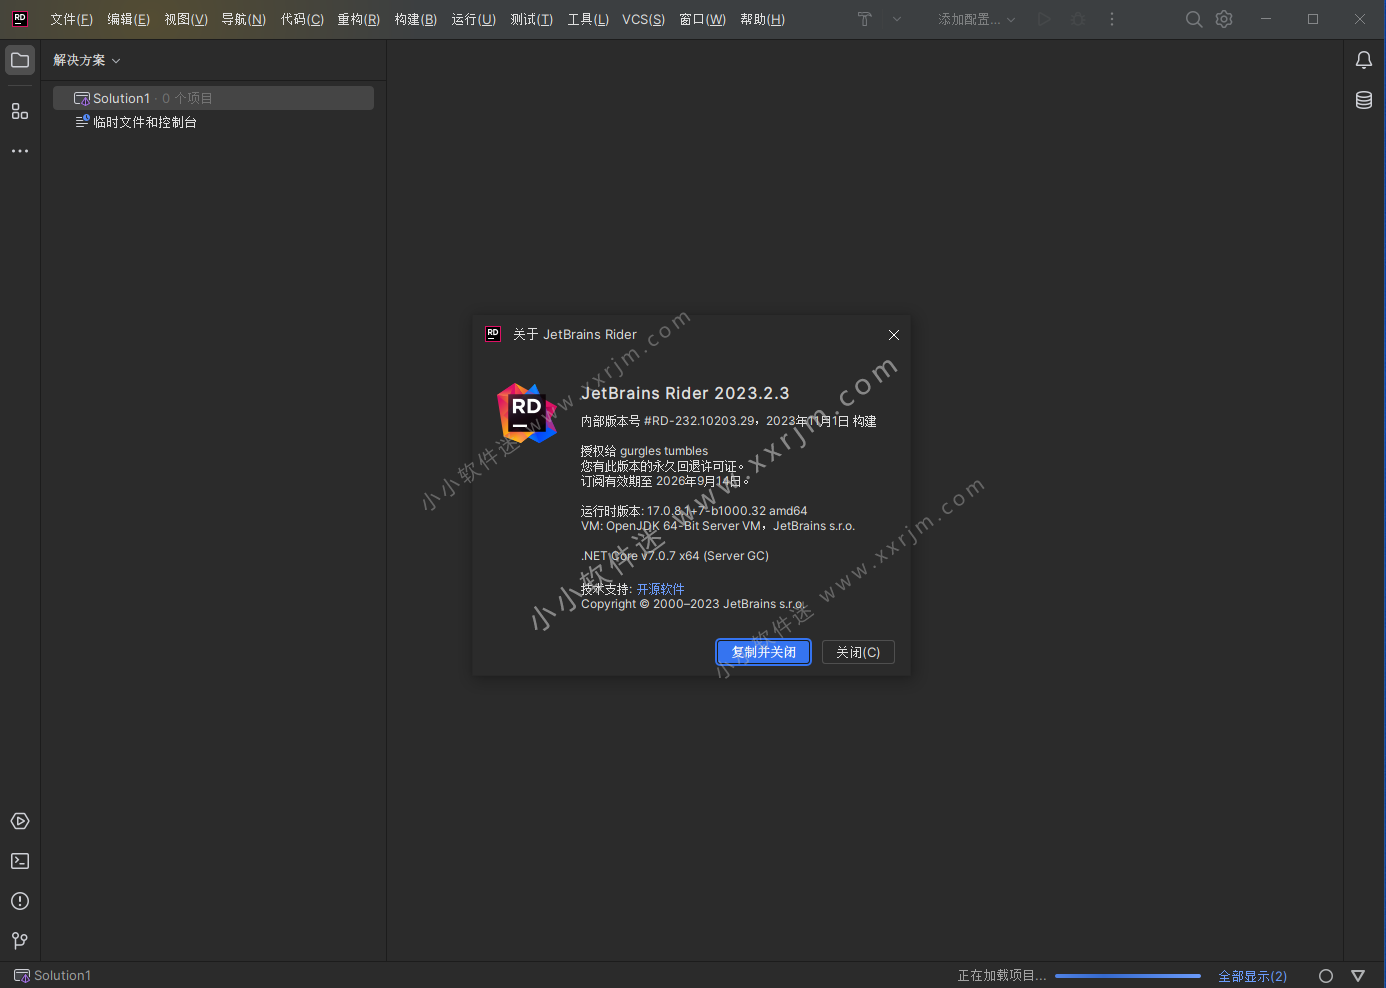Click the Search Everywhere magnifier icon
Image resolution: width=1386 pixels, height=988 pixels.
click(1194, 19)
